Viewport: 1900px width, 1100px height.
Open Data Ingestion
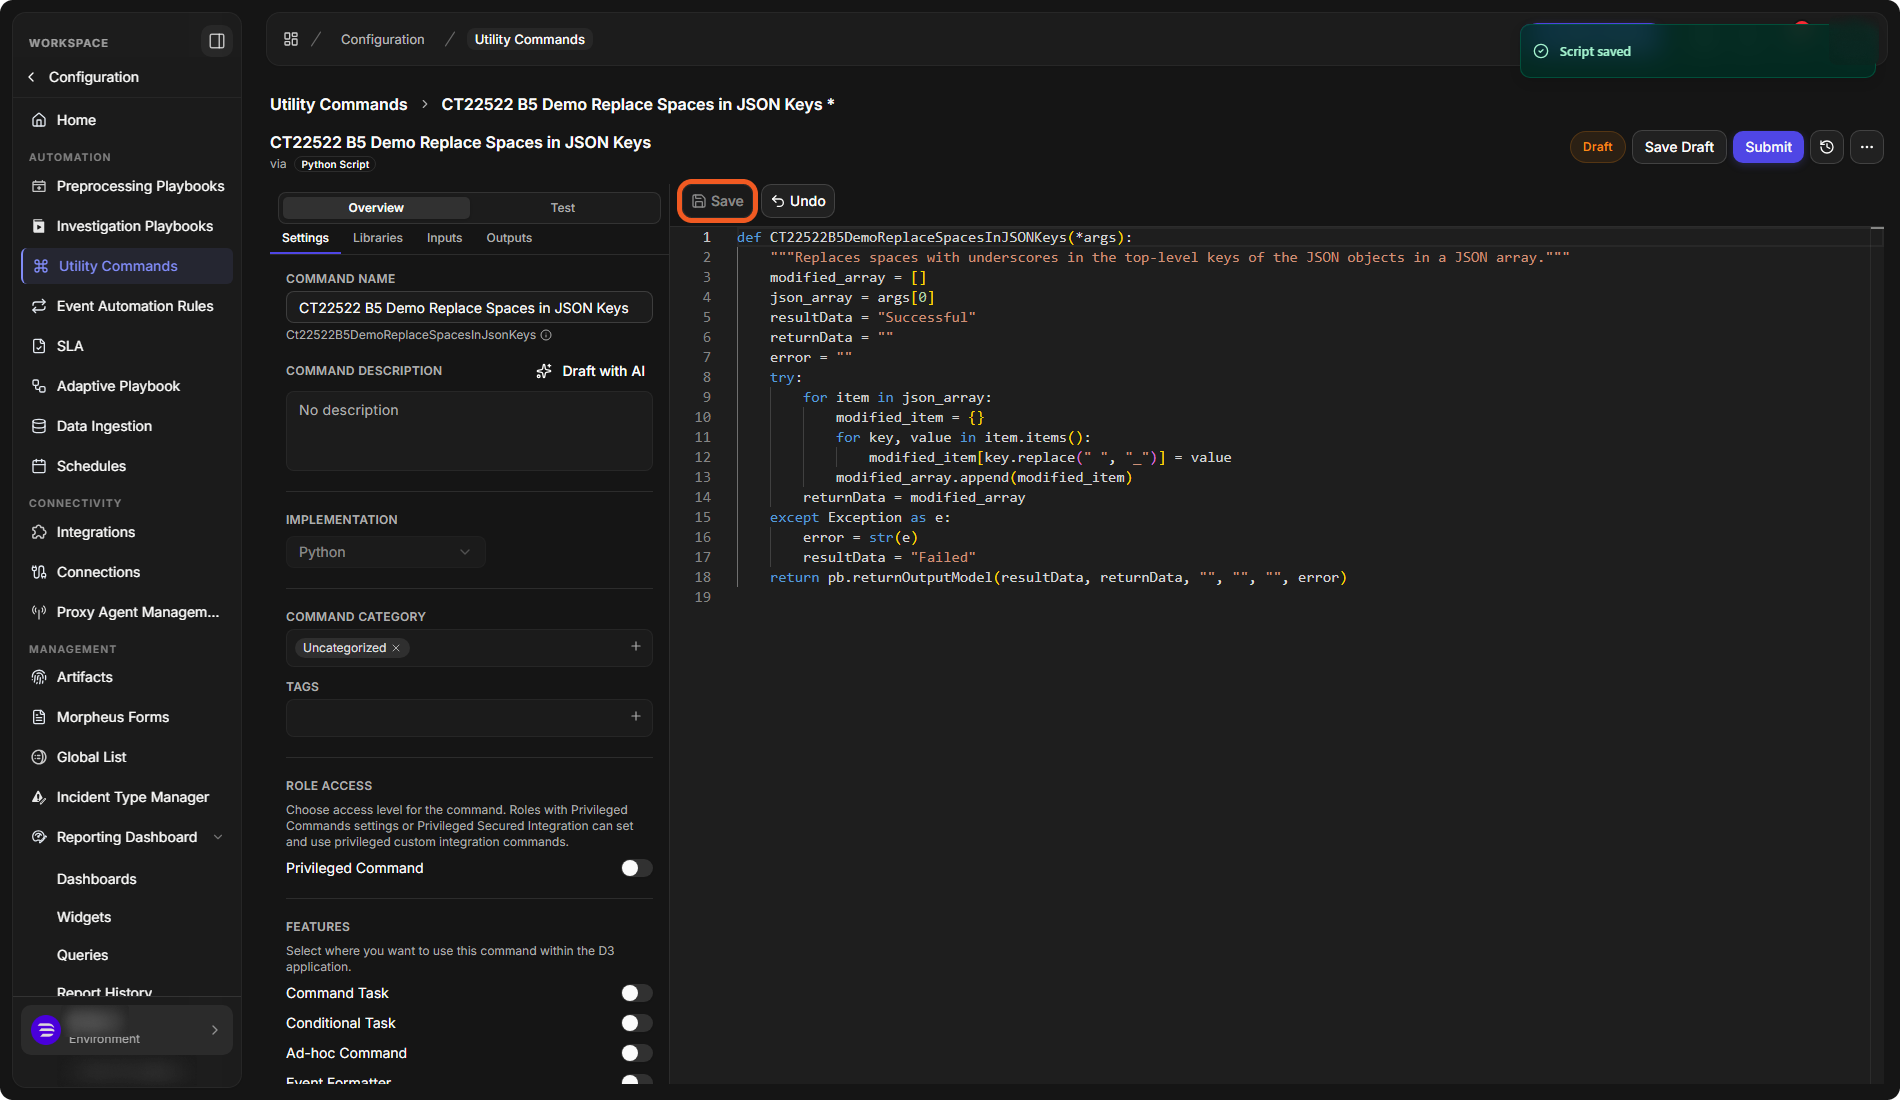coord(127,426)
